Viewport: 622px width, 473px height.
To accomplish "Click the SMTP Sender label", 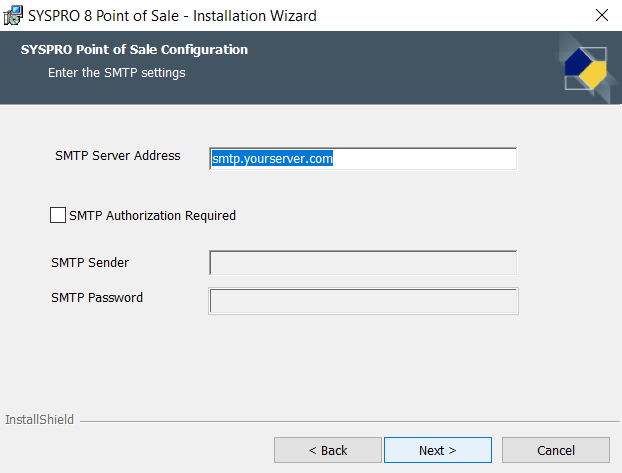I will [90, 263].
